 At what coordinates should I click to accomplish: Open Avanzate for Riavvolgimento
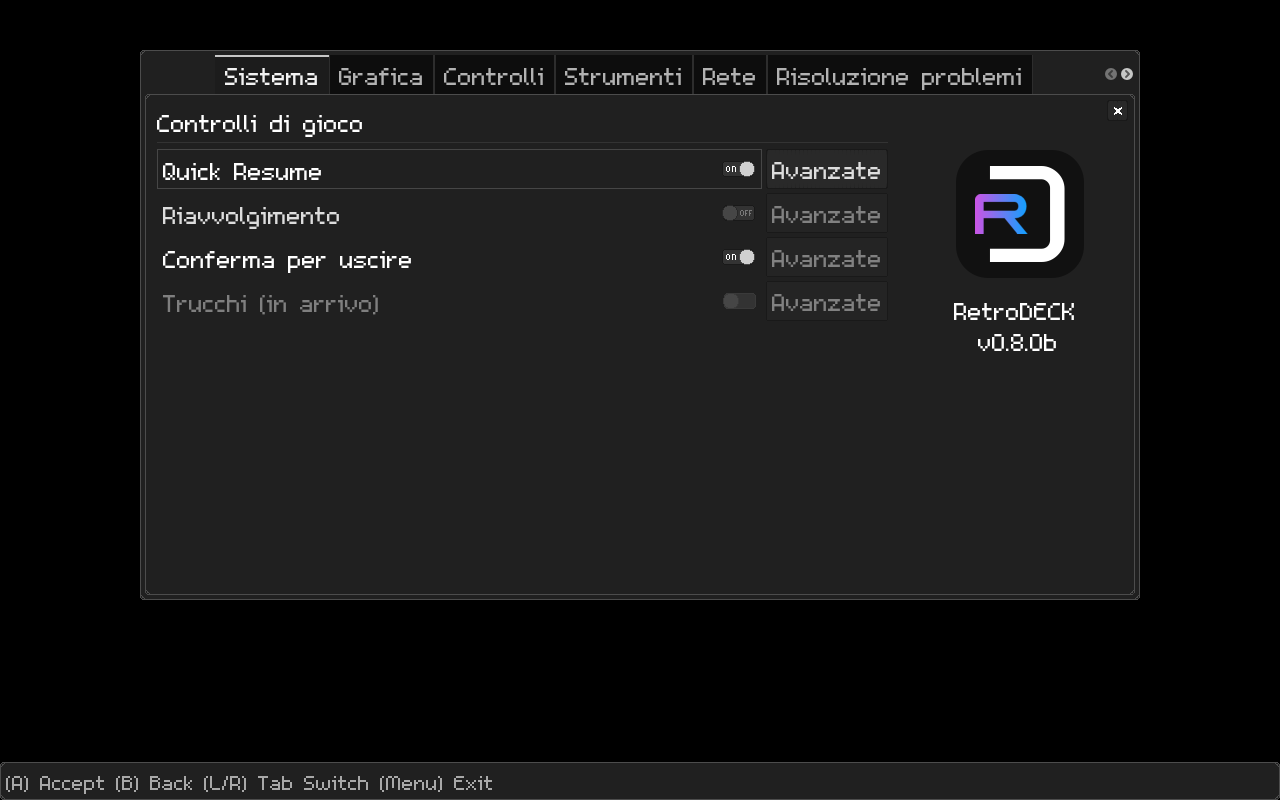(826, 214)
